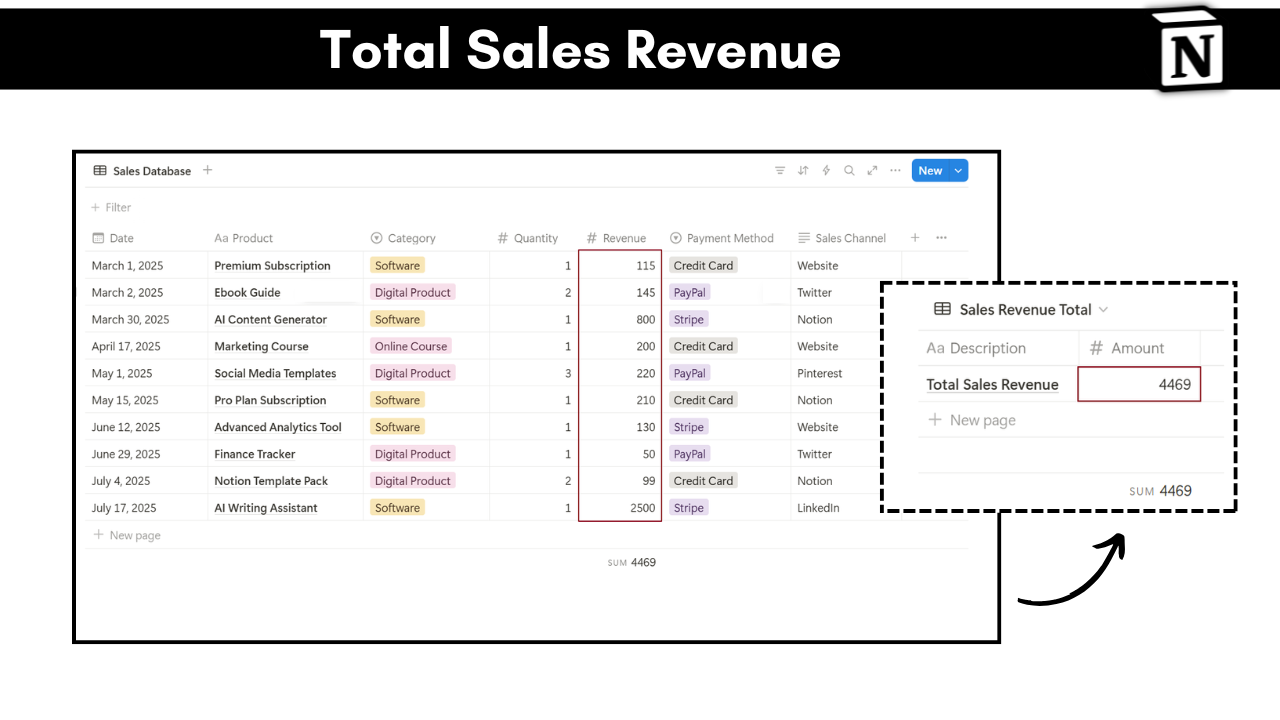Image resolution: width=1280 pixels, height=720 pixels.
Task: Click the table icon beside Sales Database title
Action: pyautogui.click(x=99, y=170)
